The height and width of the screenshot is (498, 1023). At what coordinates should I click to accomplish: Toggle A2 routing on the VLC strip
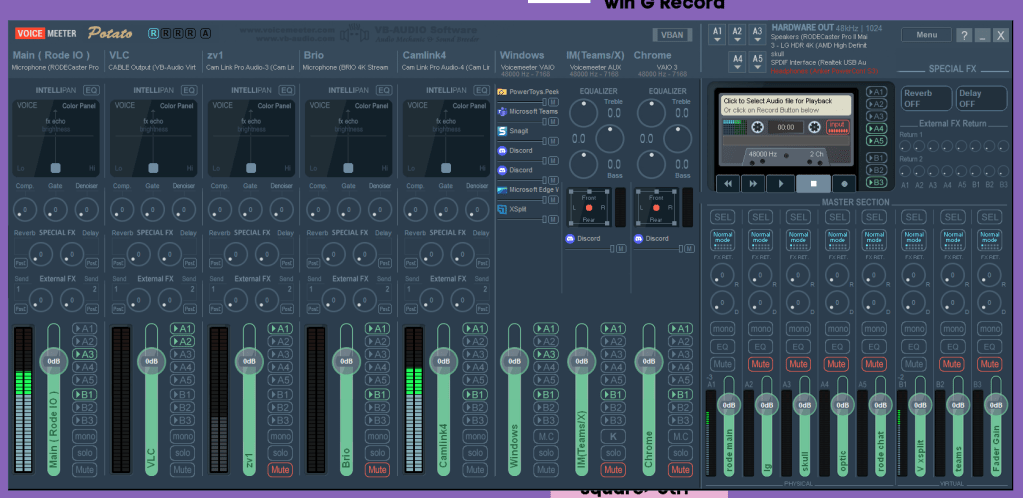click(183, 341)
